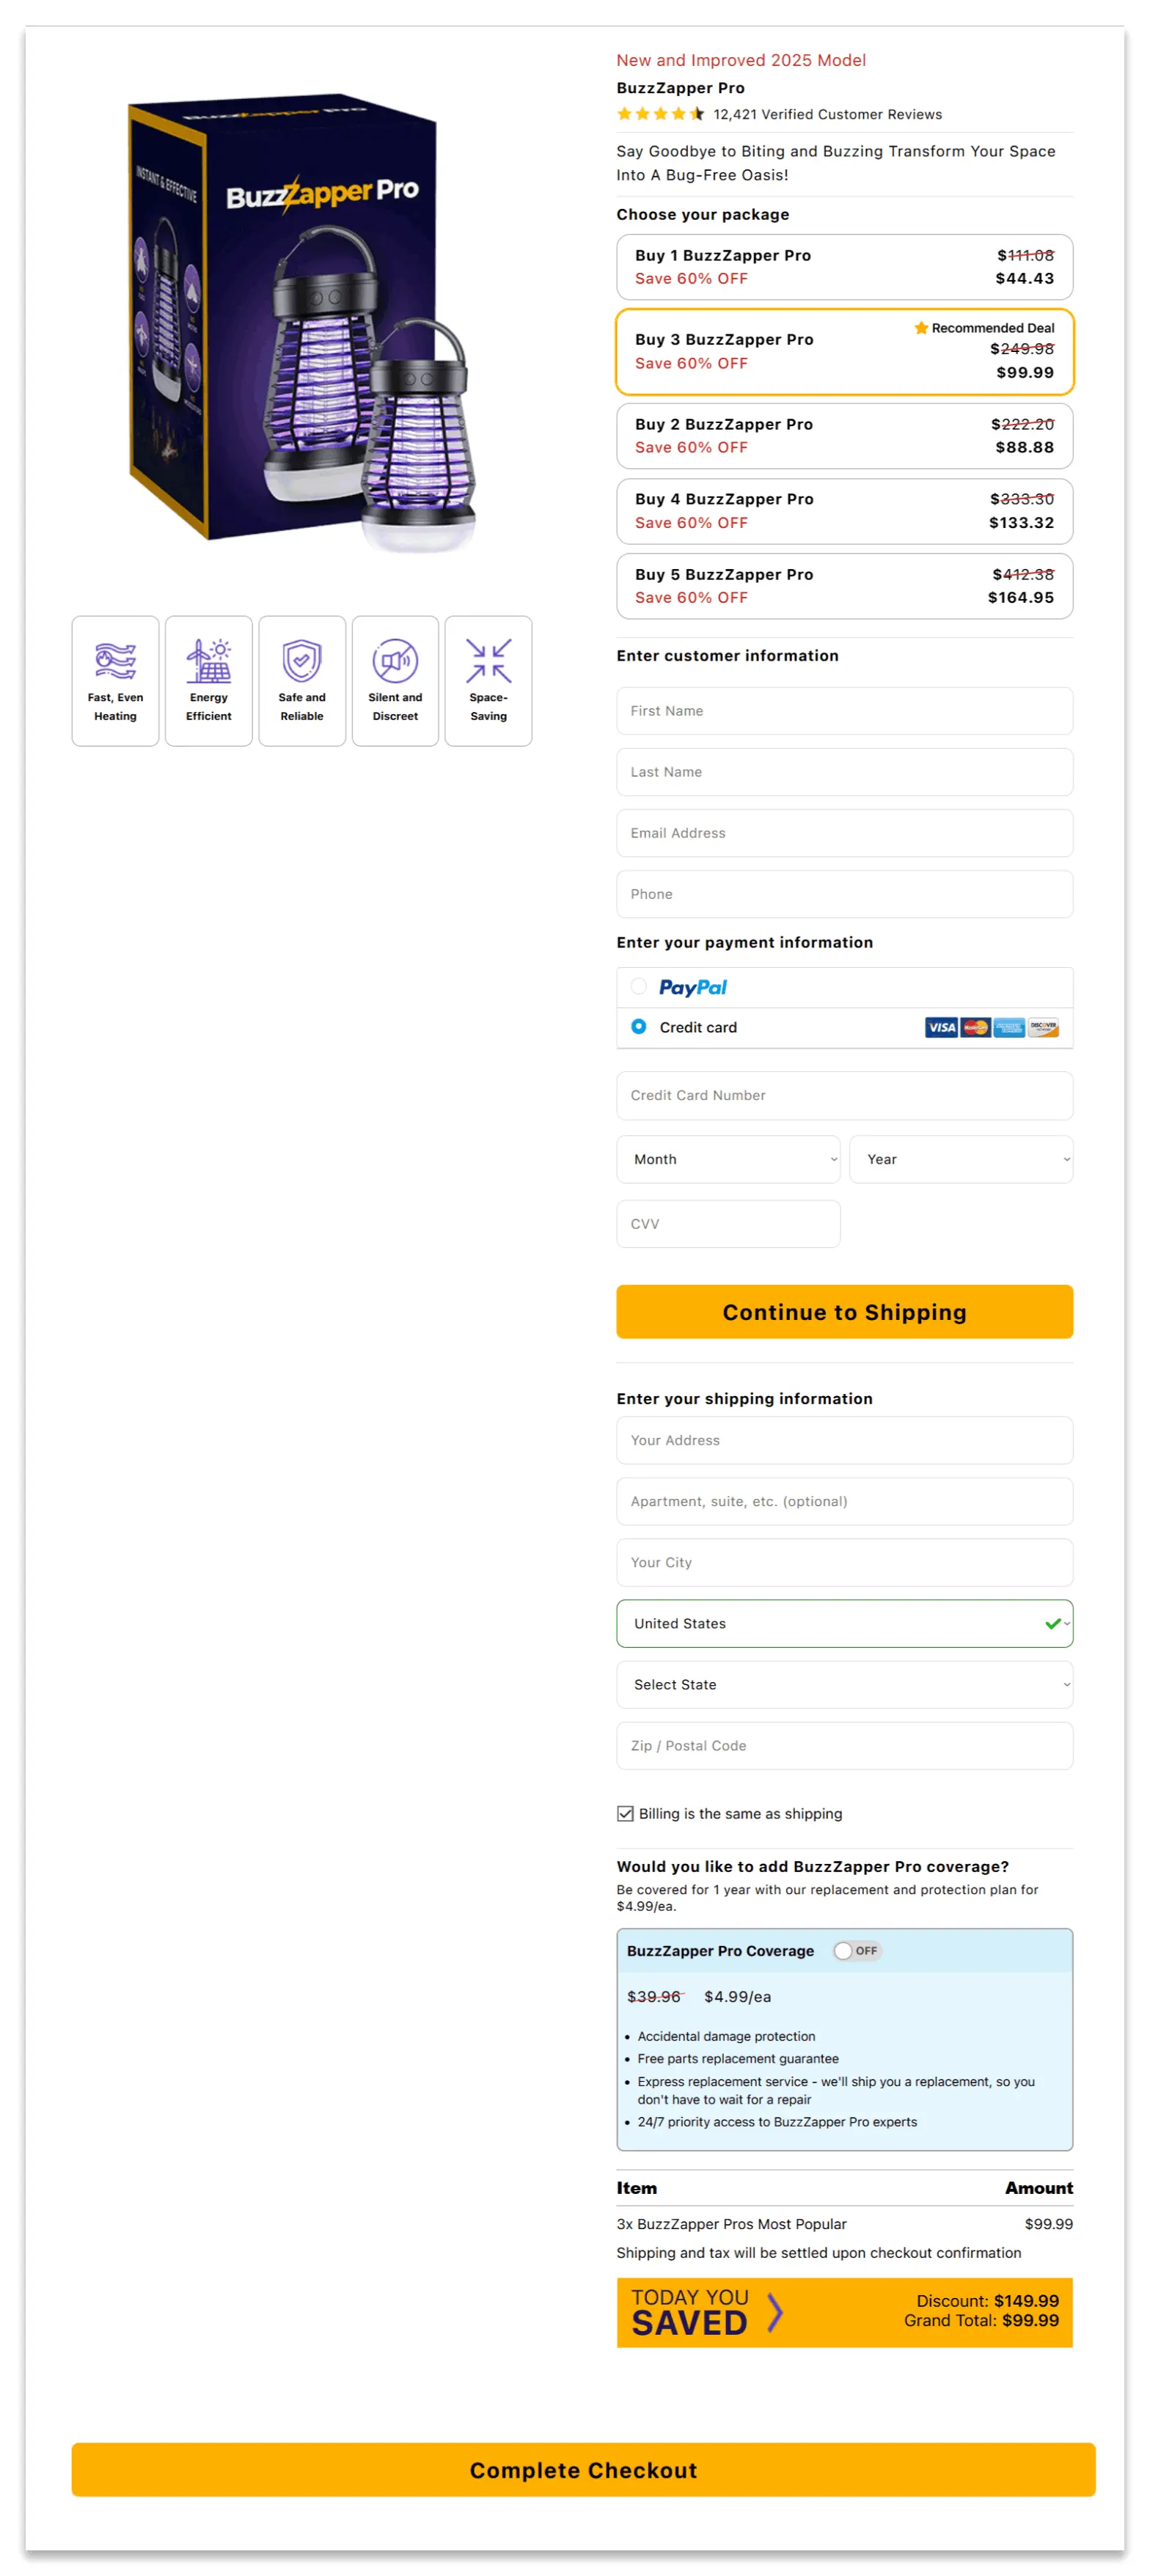
Task: Click the chevron beside TODAY YOU SAVED
Action: point(774,2312)
